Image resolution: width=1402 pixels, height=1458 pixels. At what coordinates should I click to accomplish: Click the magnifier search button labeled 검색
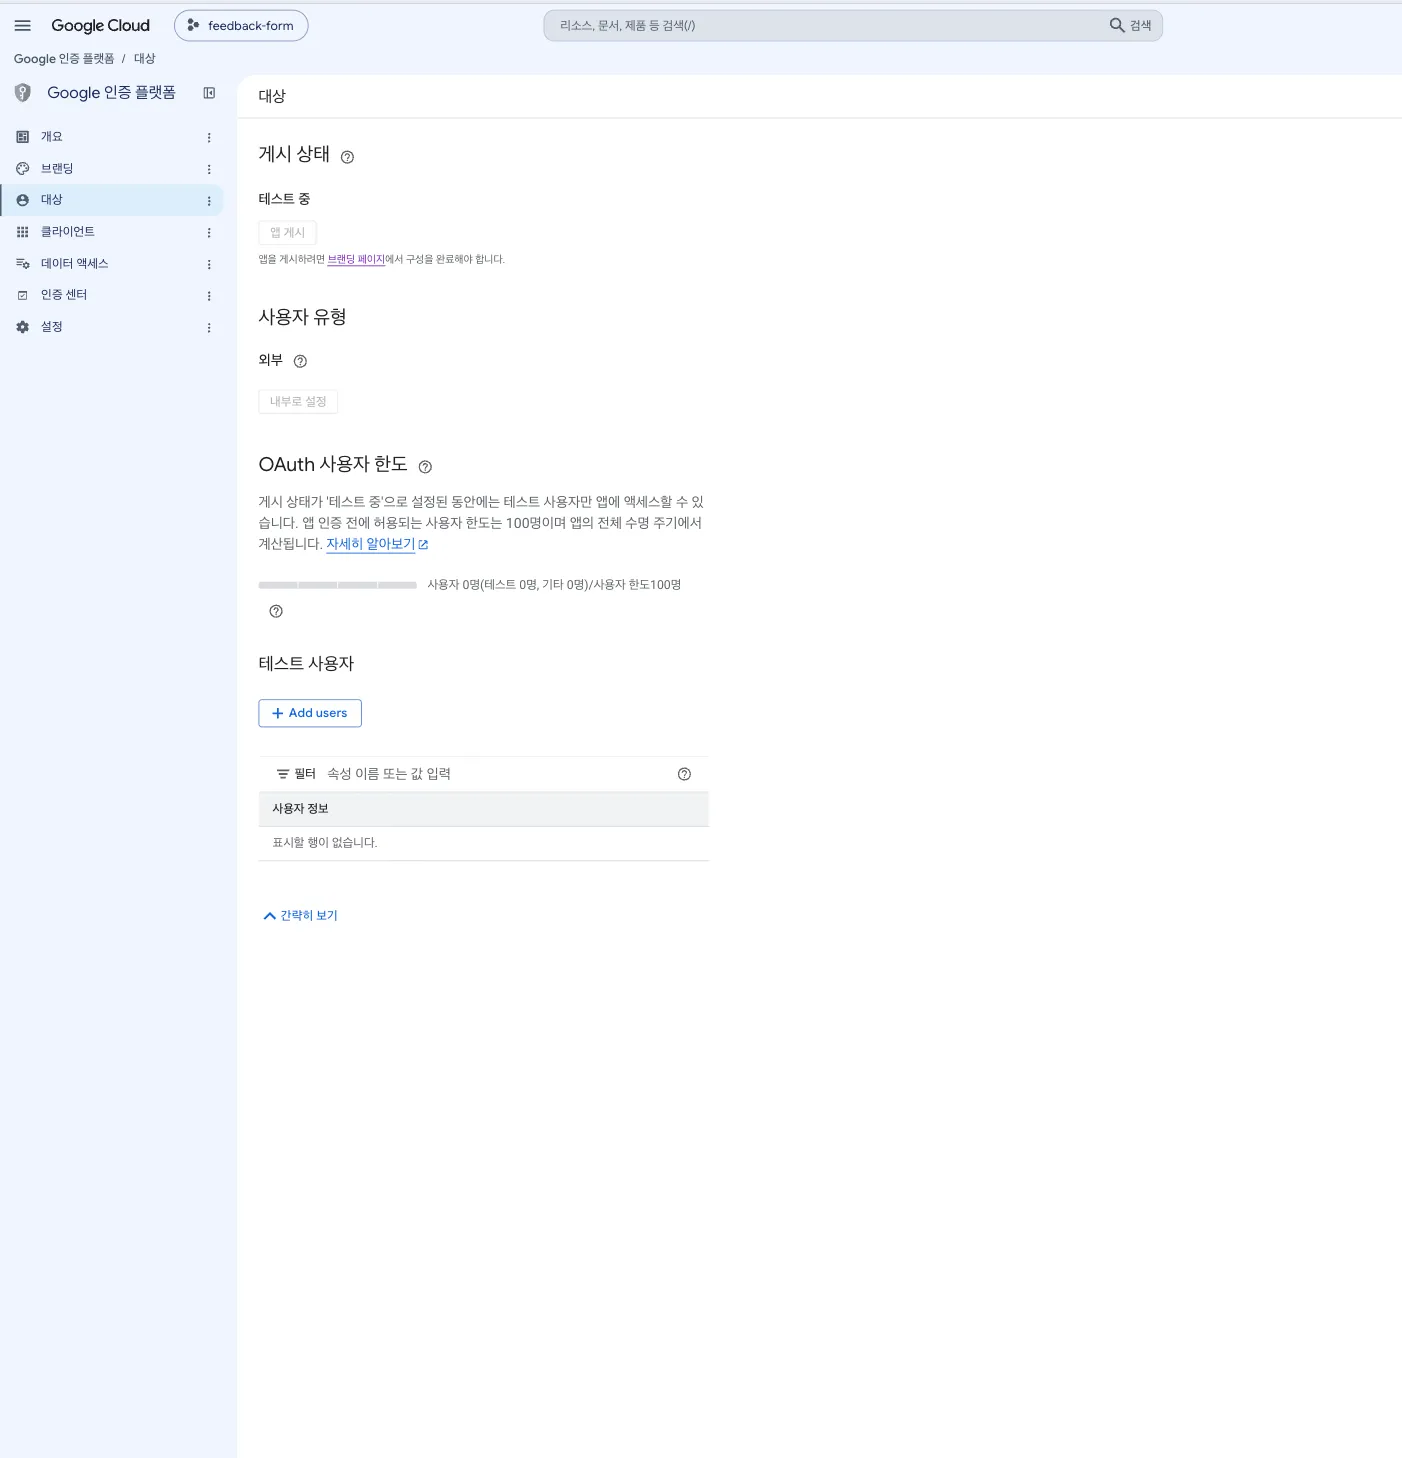1131,26
